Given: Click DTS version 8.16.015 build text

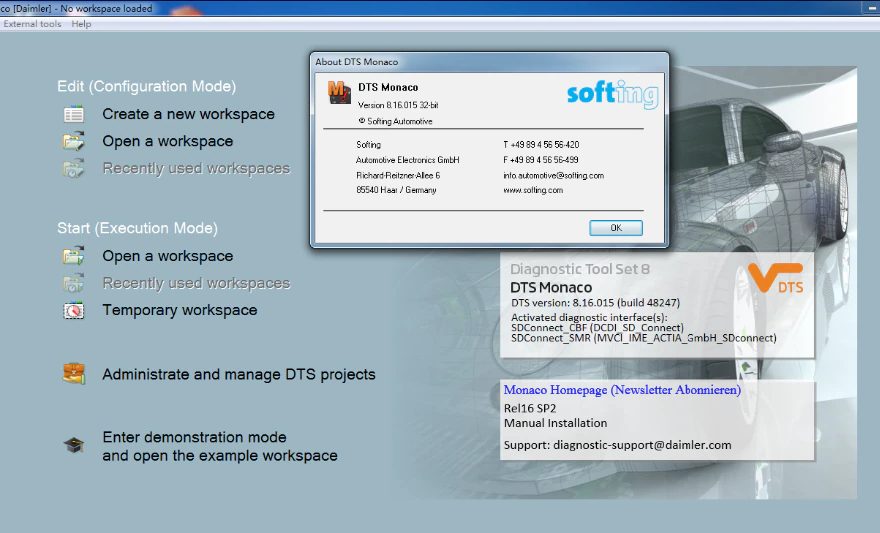Looking at the screenshot, I should 595,303.
